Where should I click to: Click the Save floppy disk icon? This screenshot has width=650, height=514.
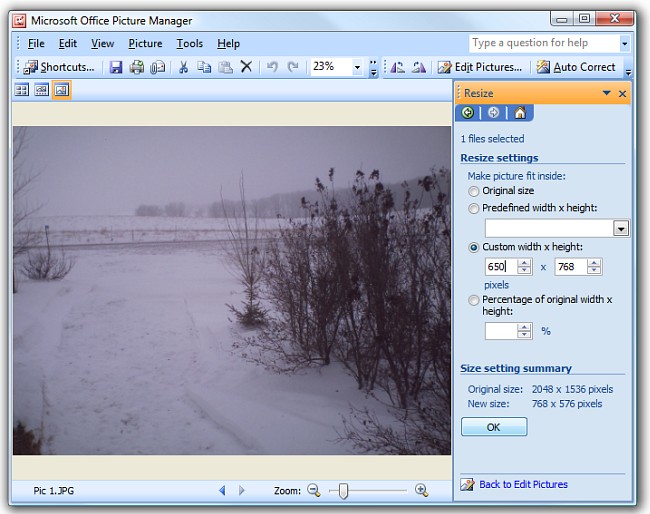pos(116,67)
